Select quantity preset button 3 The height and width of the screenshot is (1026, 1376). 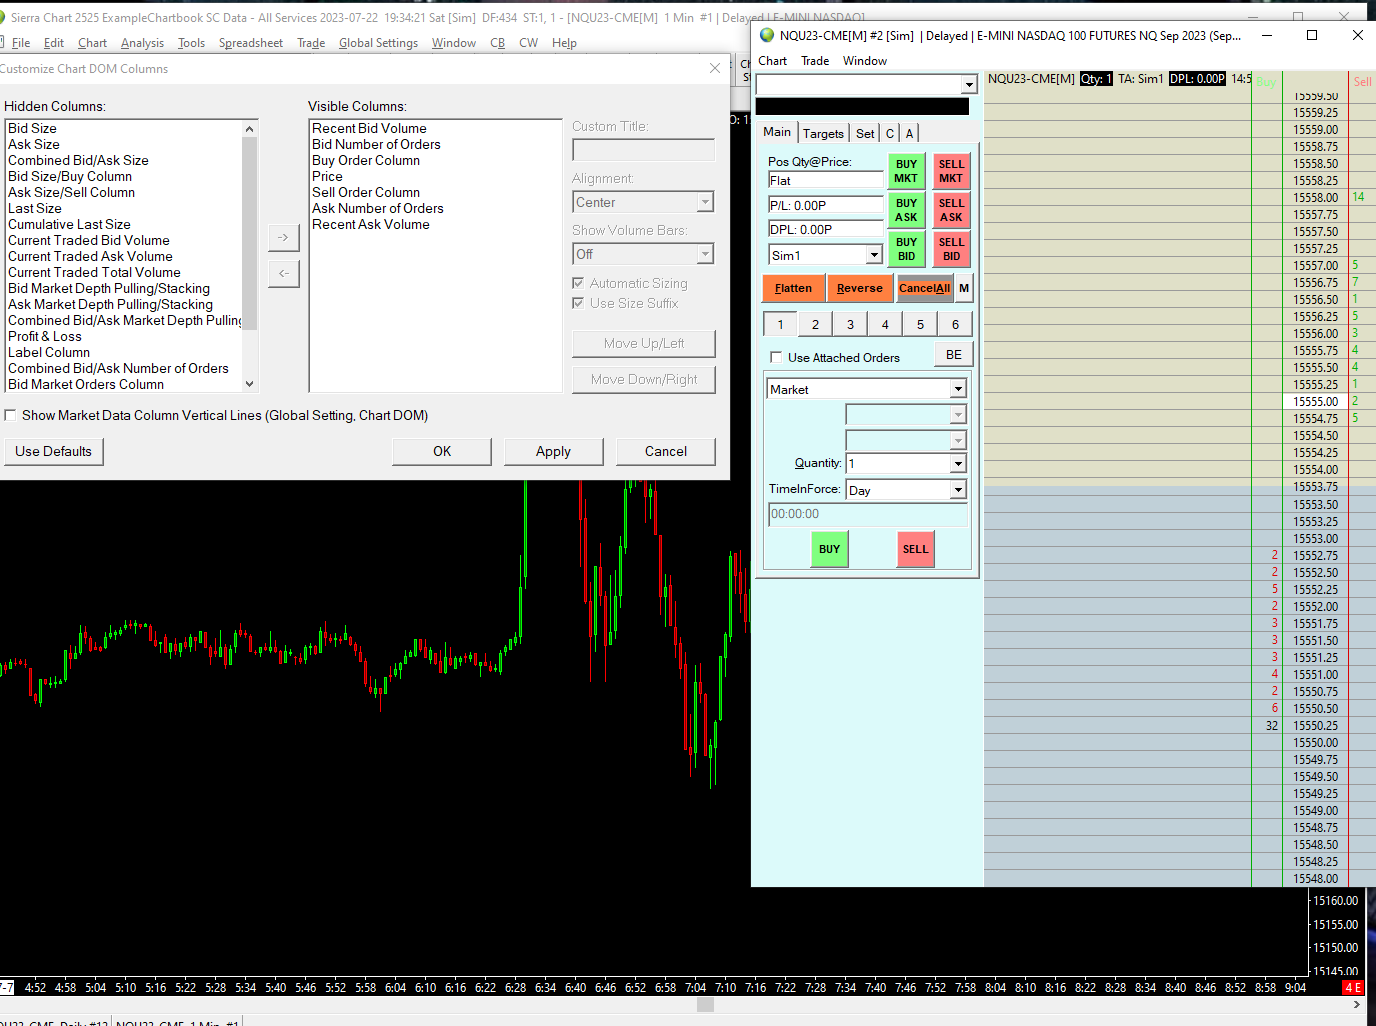(850, 324)
